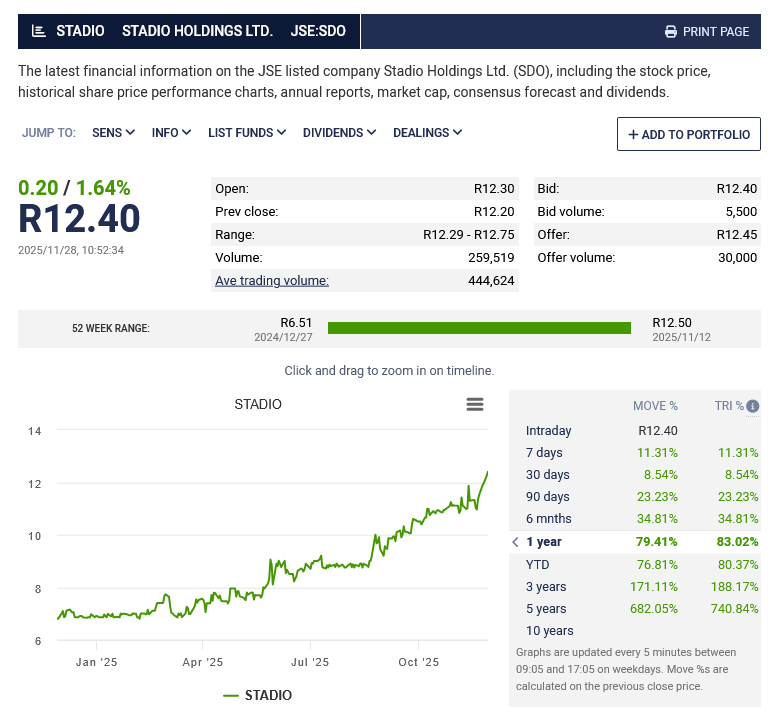Viewport: 774px width, 727px height.
Task: Click the printer icon in header
Action: click(671, 32)
